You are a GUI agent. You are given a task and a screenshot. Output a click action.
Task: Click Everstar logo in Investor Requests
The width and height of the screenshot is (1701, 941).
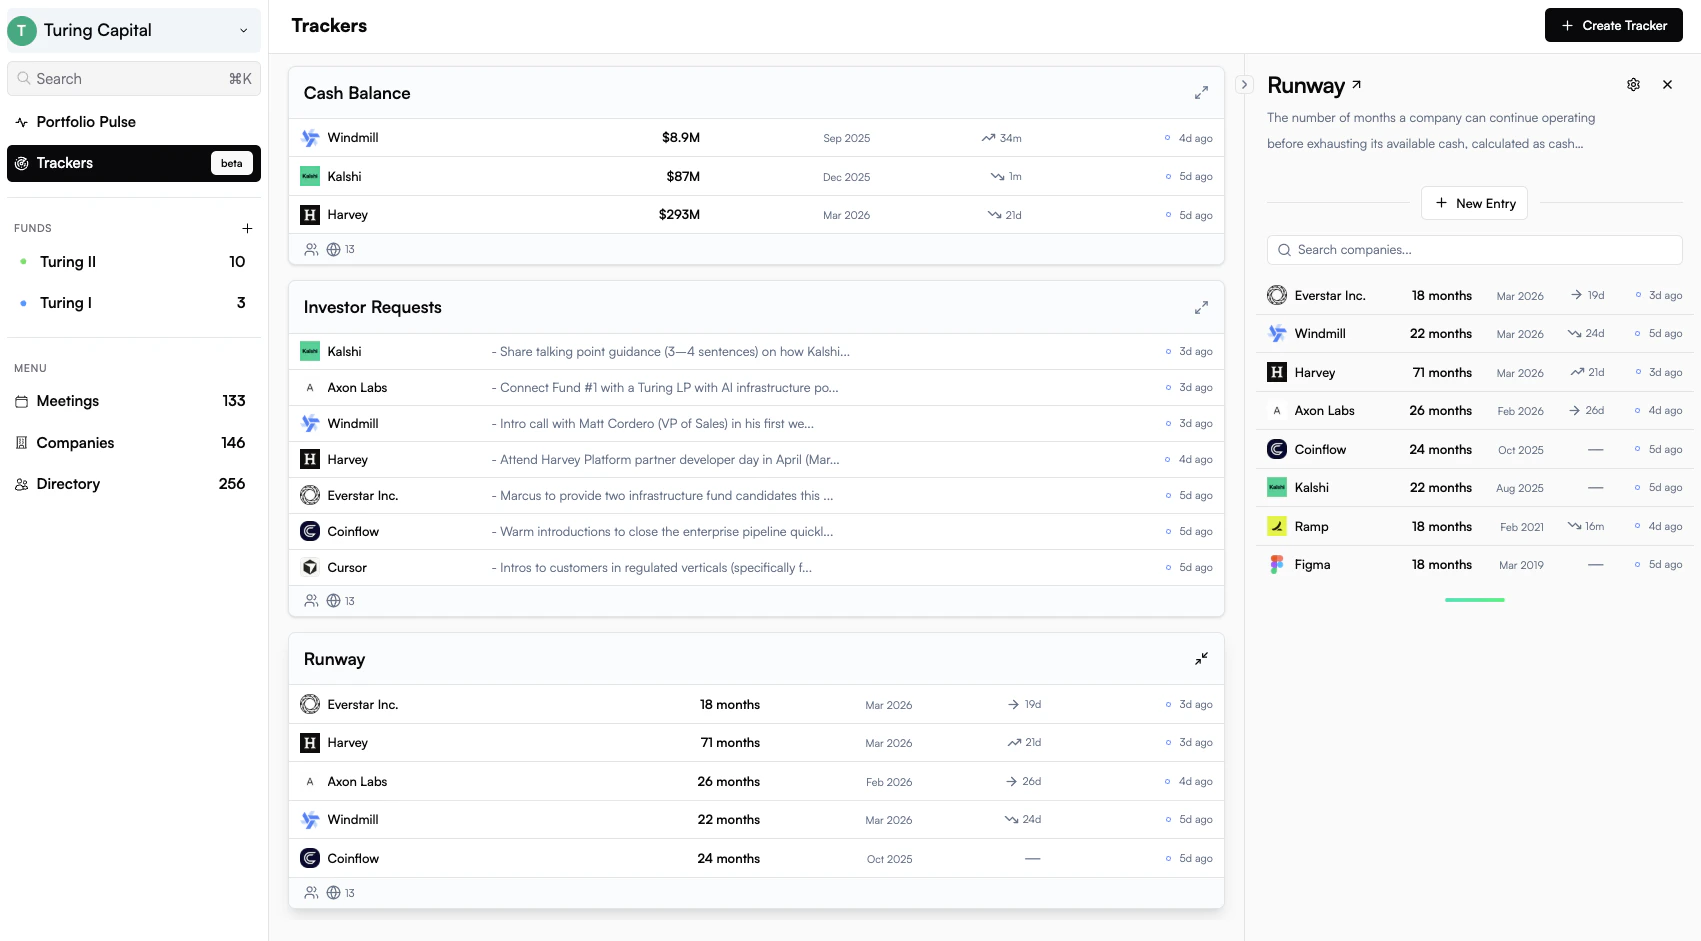click(310, 495)
